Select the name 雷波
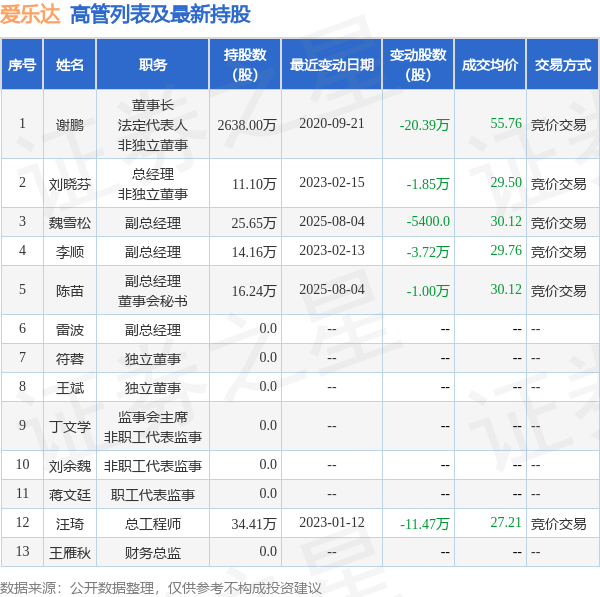This screenshot has height=597, width=600. click(x=70, y=330)
